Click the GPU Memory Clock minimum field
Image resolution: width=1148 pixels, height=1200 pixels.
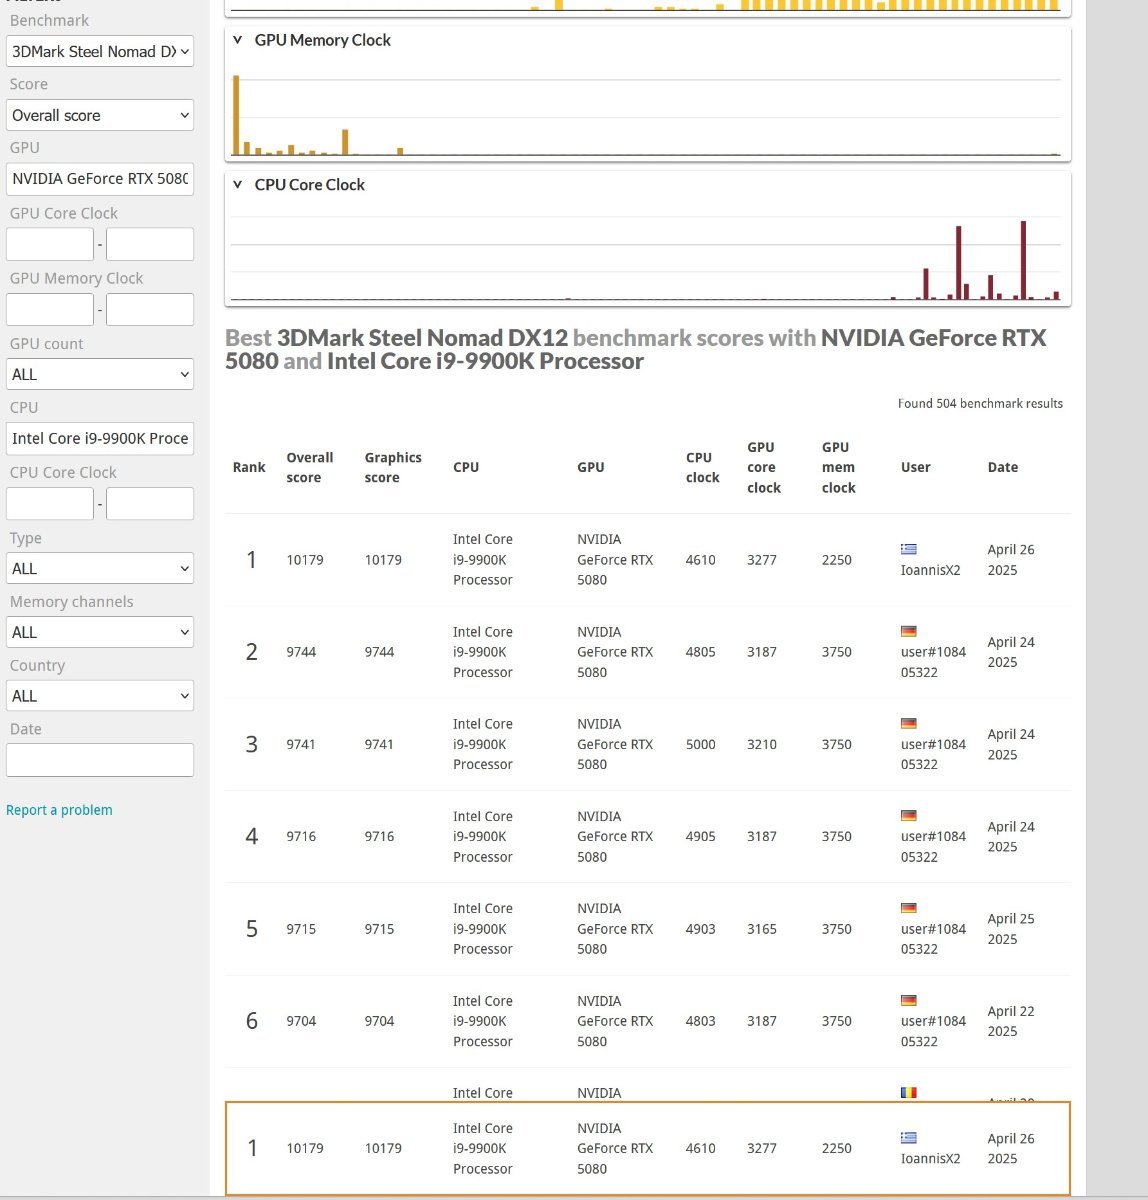50,309
